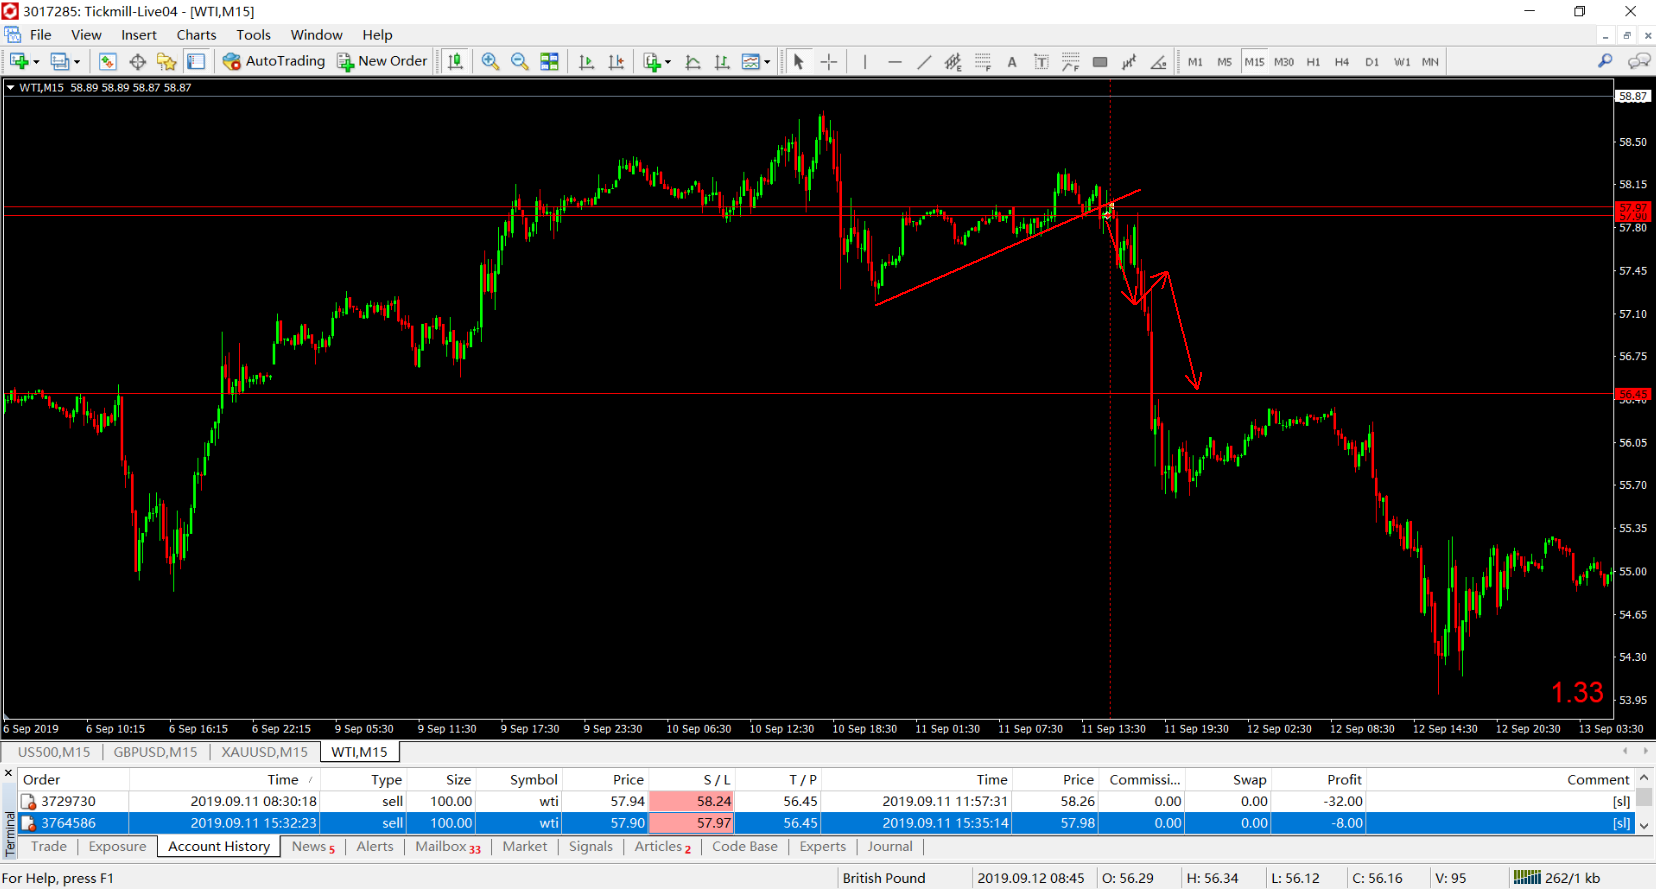Close the Terminal panel
Image resolution: width=1656 pixels, height=889 pixels.
coord(9,773)
